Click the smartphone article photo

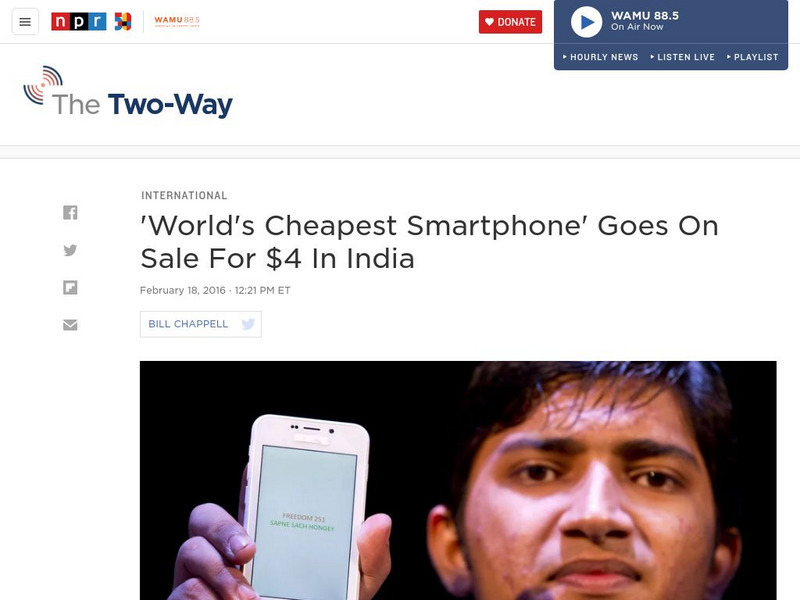tap(458, 481)
